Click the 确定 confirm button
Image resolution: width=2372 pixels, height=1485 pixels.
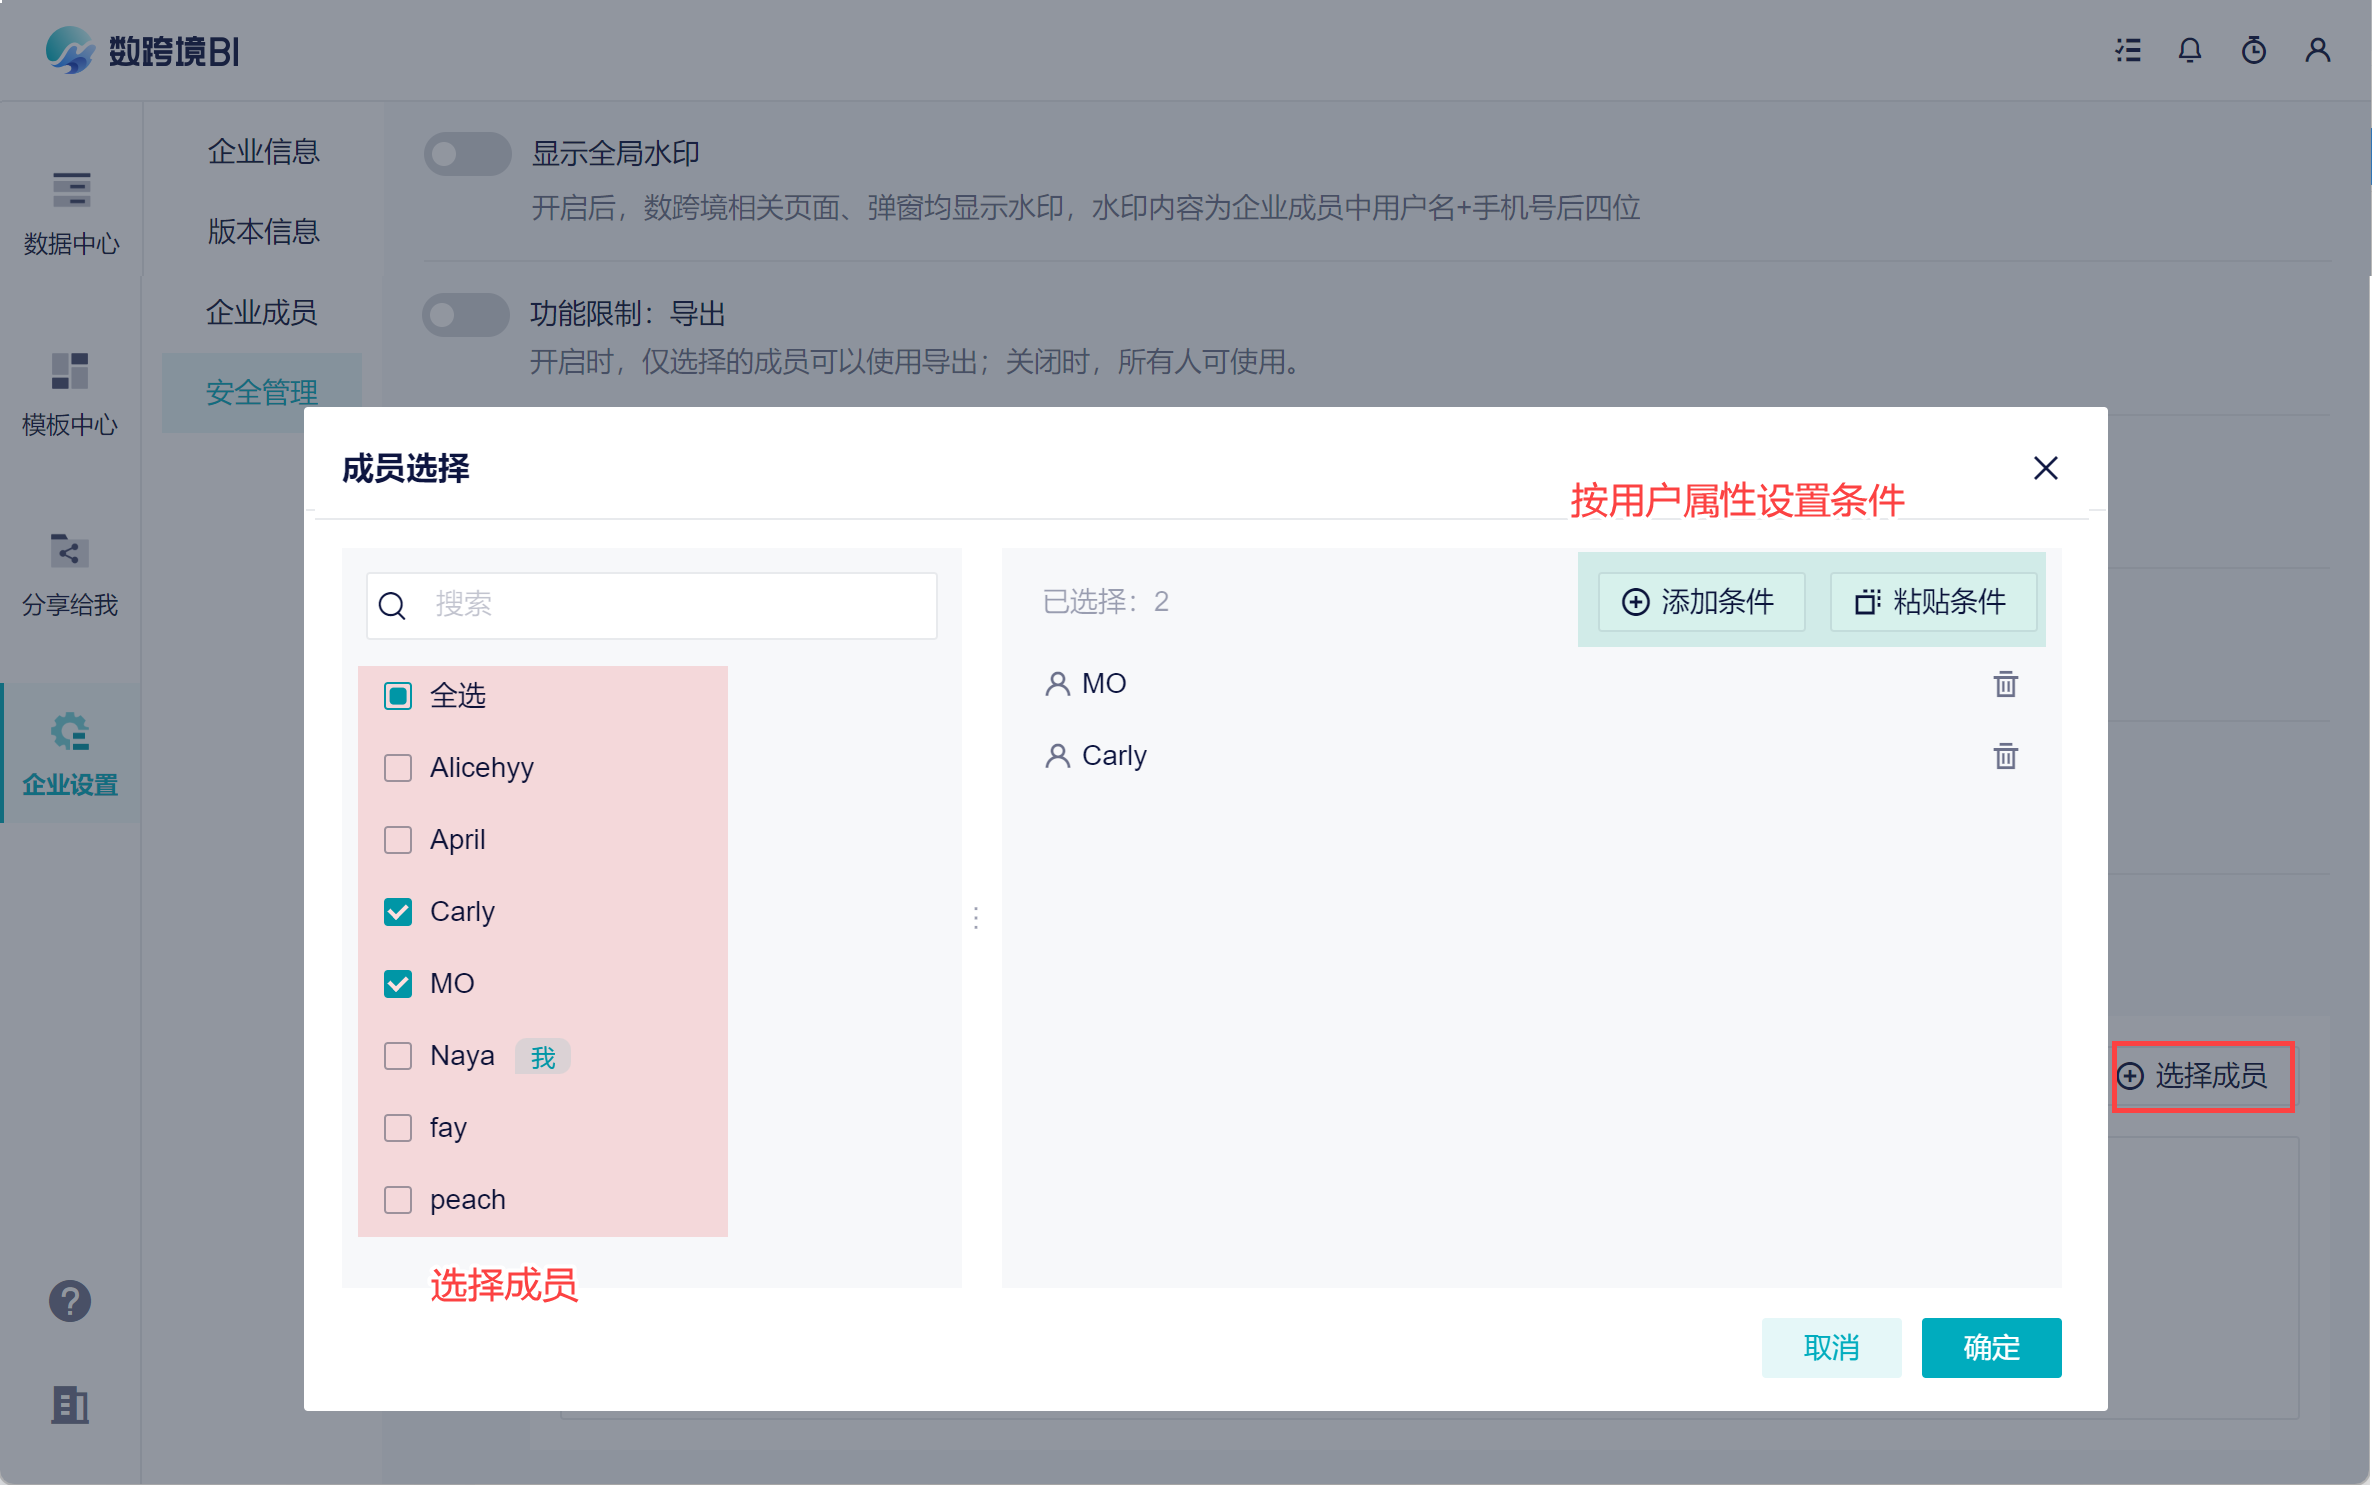click(1990, 1347)
